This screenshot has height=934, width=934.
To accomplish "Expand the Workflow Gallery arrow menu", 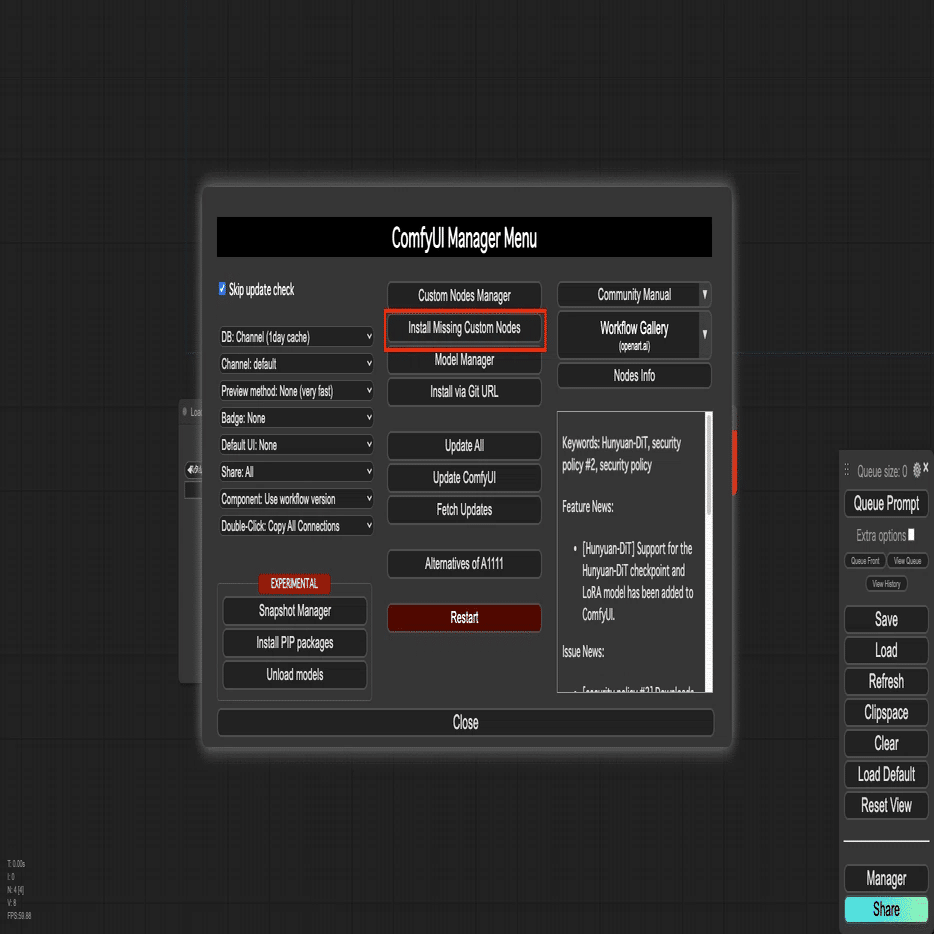I will coord(705,334).
